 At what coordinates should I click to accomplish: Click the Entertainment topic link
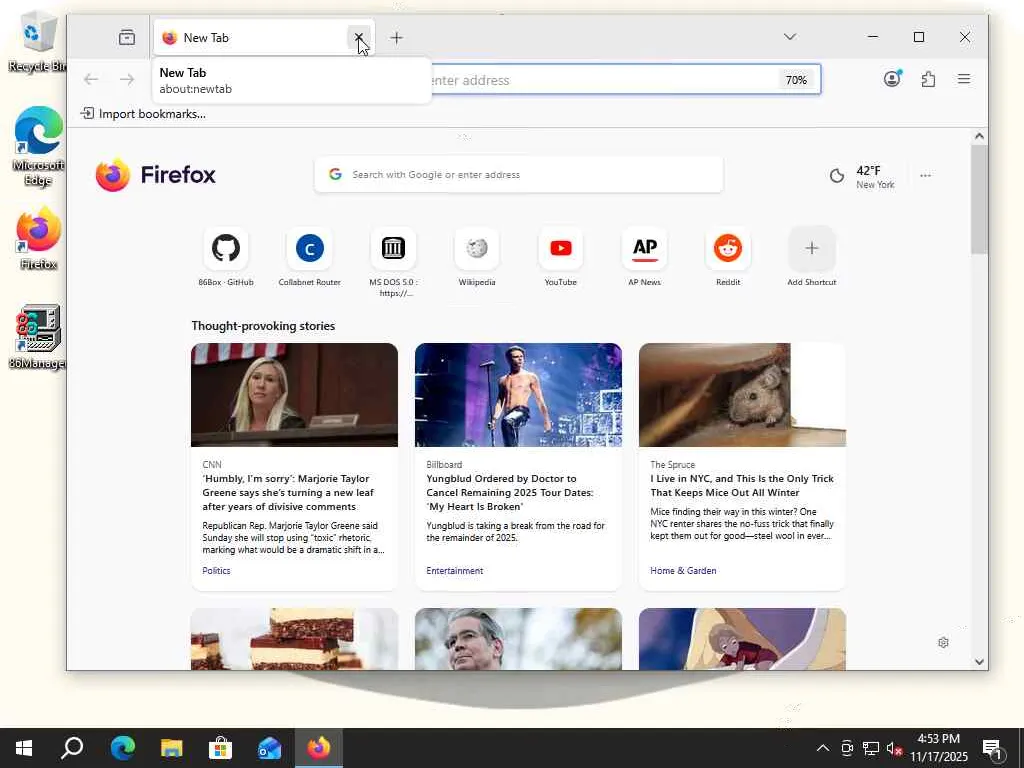click(x=455, y=570)
